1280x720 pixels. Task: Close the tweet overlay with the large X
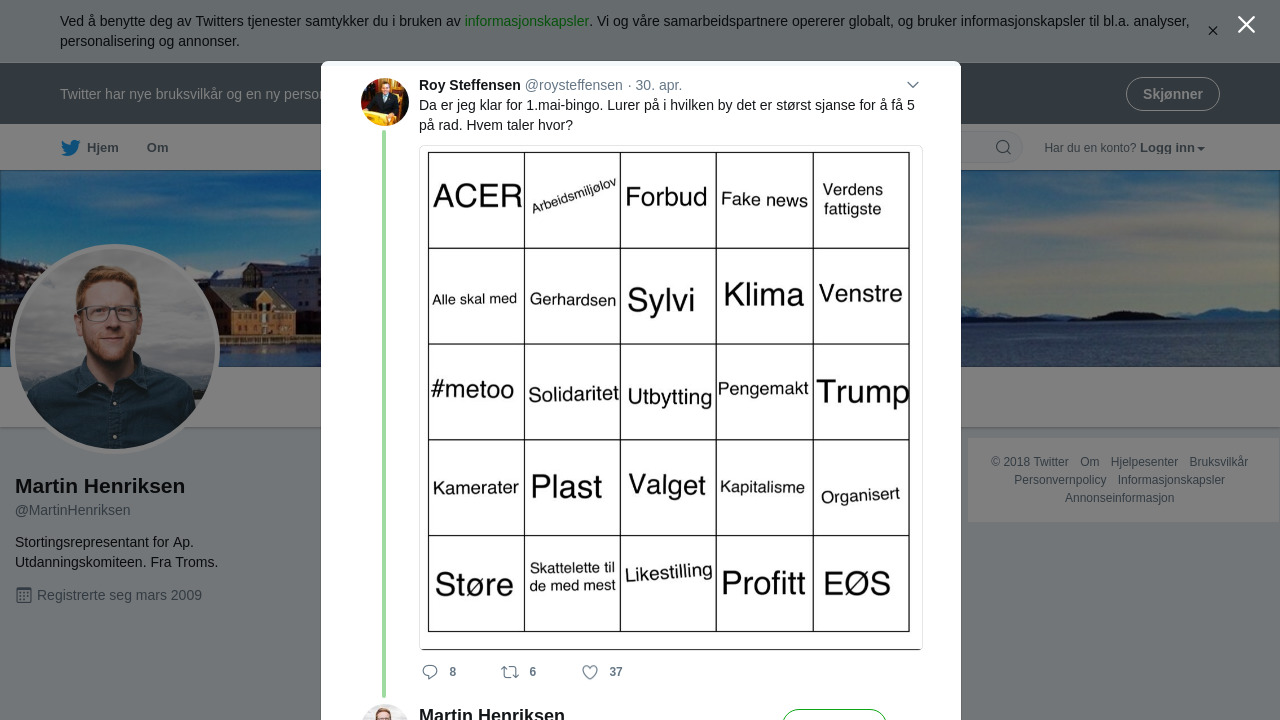tap(1246, 25)
